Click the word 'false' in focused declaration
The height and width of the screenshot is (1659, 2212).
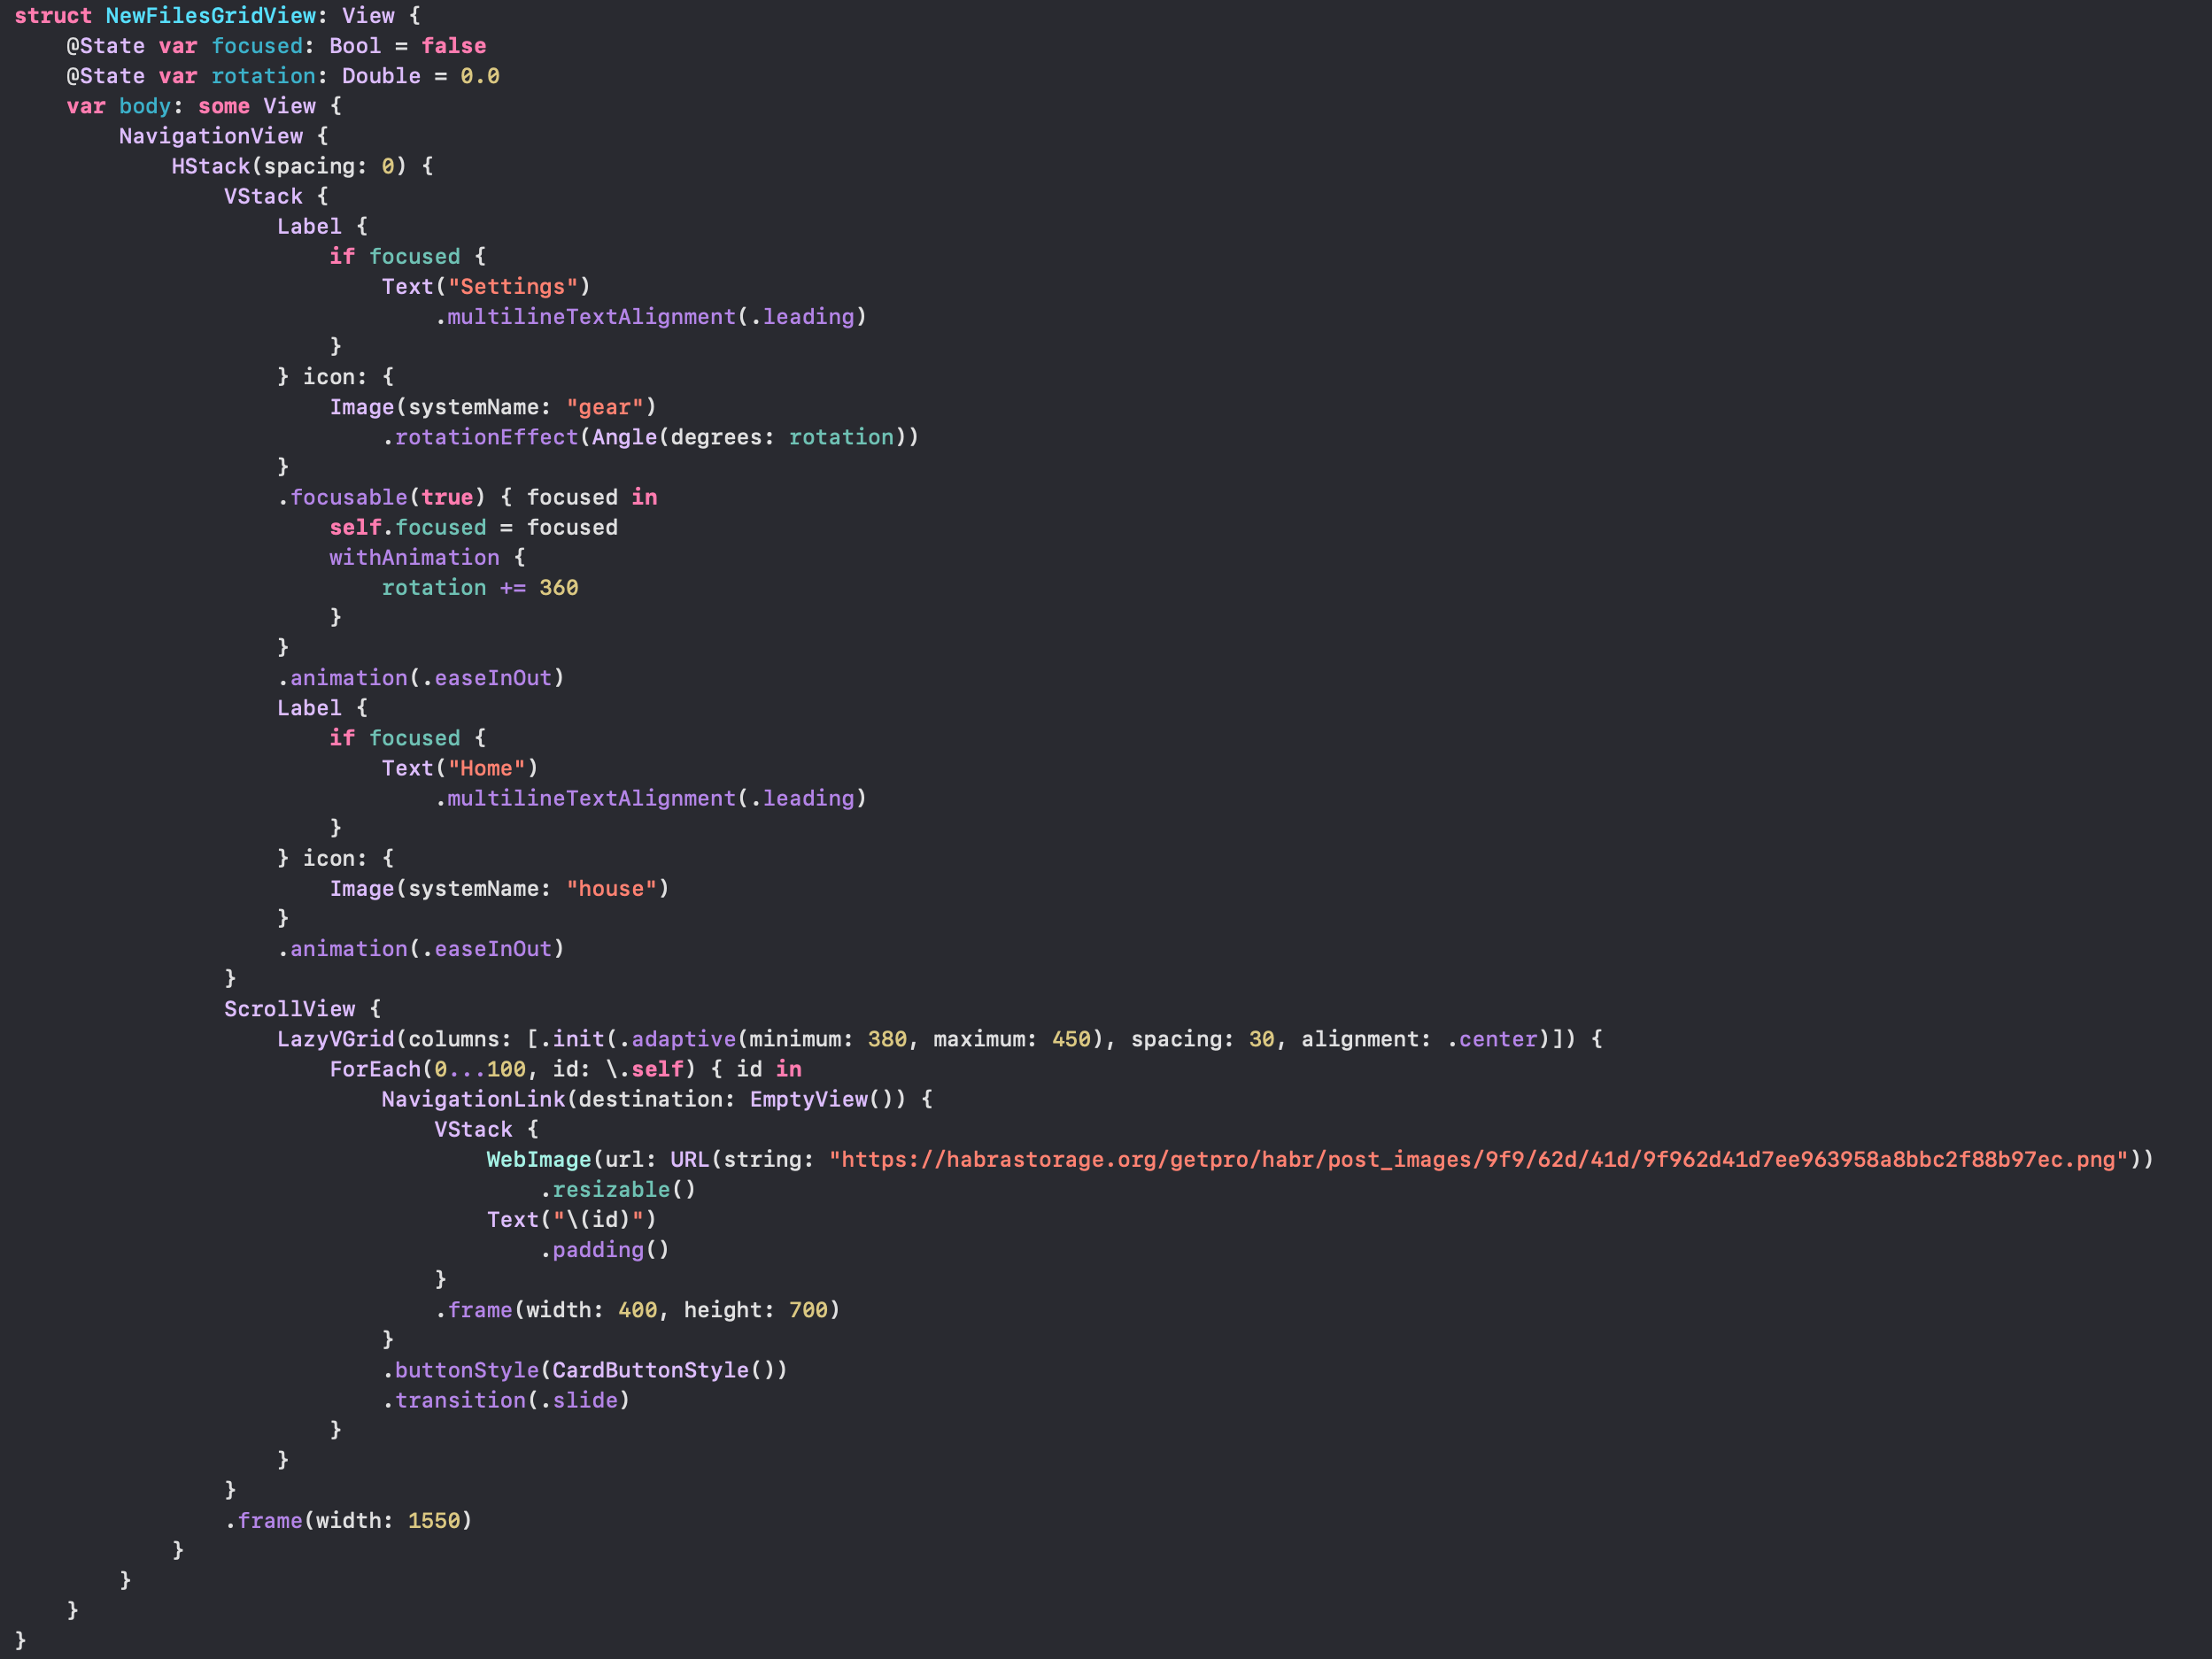coord(454,46)
